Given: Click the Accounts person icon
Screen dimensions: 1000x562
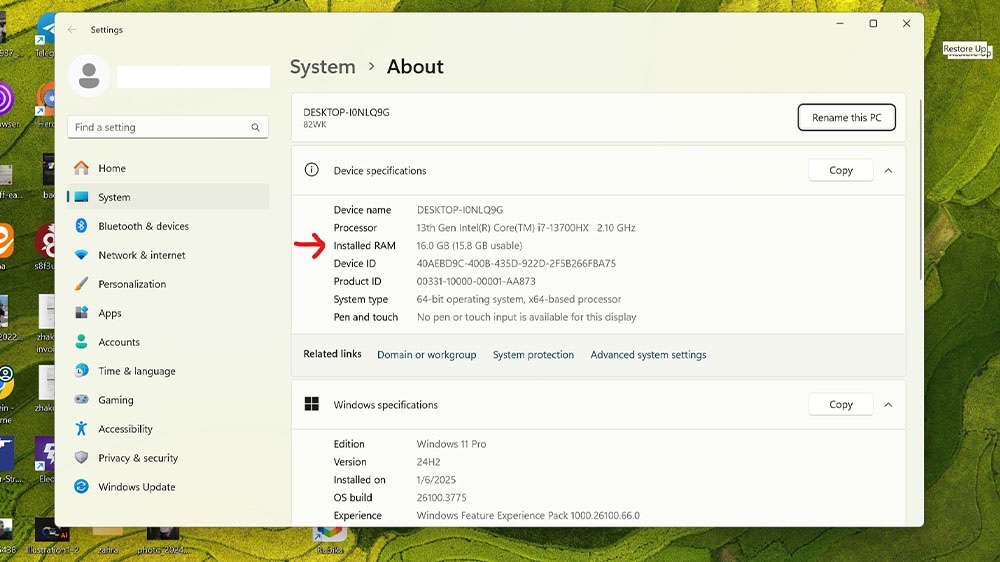Looking at the screenshot, I should pos(81,342).
